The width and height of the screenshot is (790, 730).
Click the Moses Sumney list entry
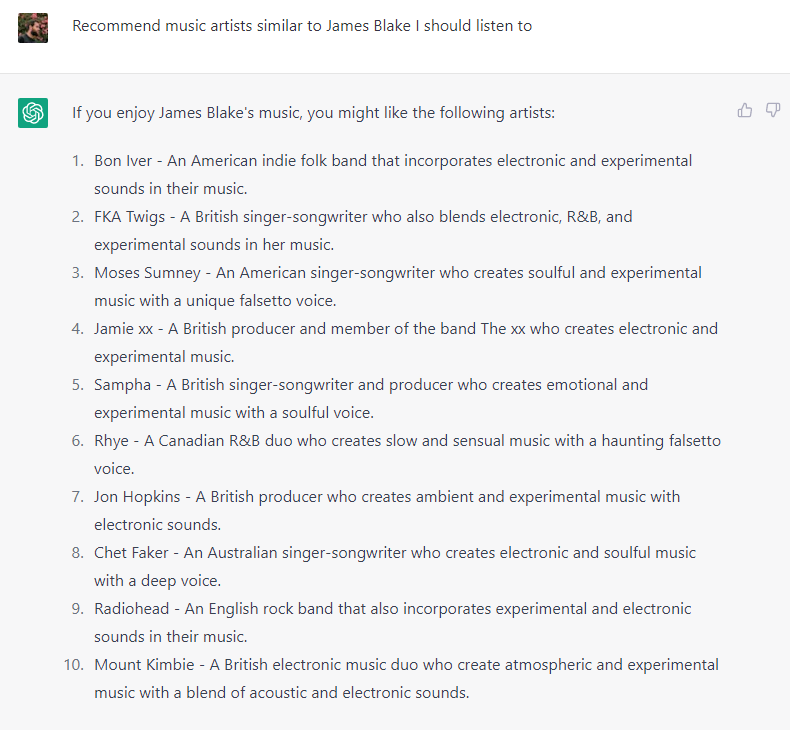coord(398,286)
